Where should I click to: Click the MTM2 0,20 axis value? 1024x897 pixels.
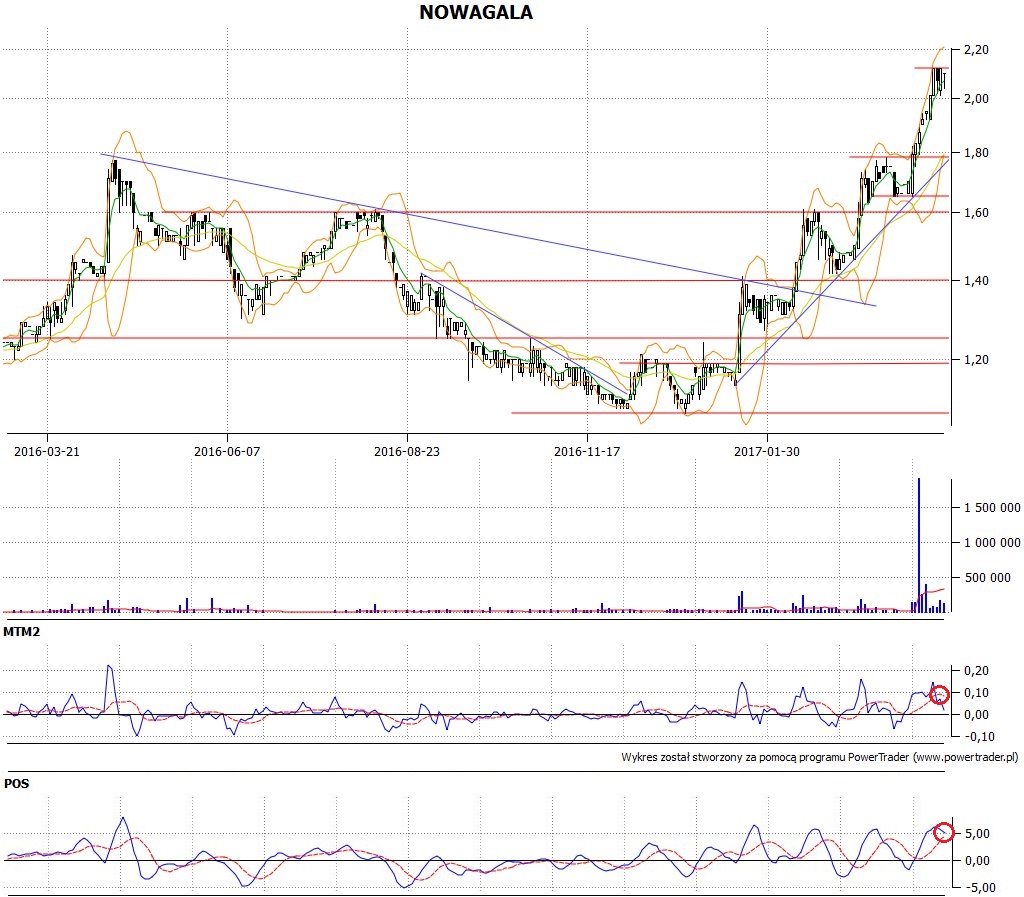[x=976, y=671]
